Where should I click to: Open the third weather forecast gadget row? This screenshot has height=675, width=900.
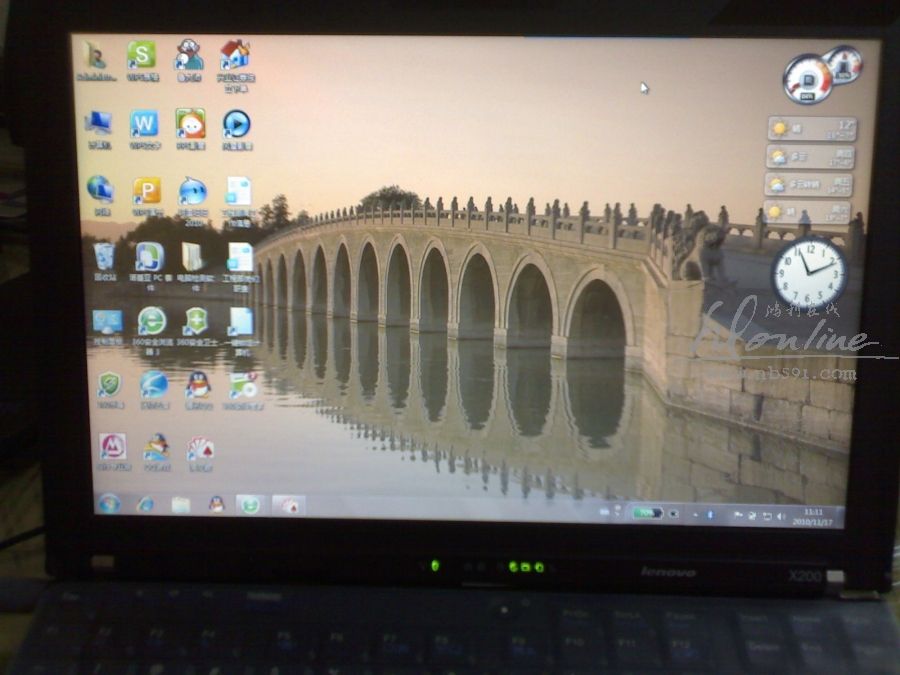pos(808,185)
